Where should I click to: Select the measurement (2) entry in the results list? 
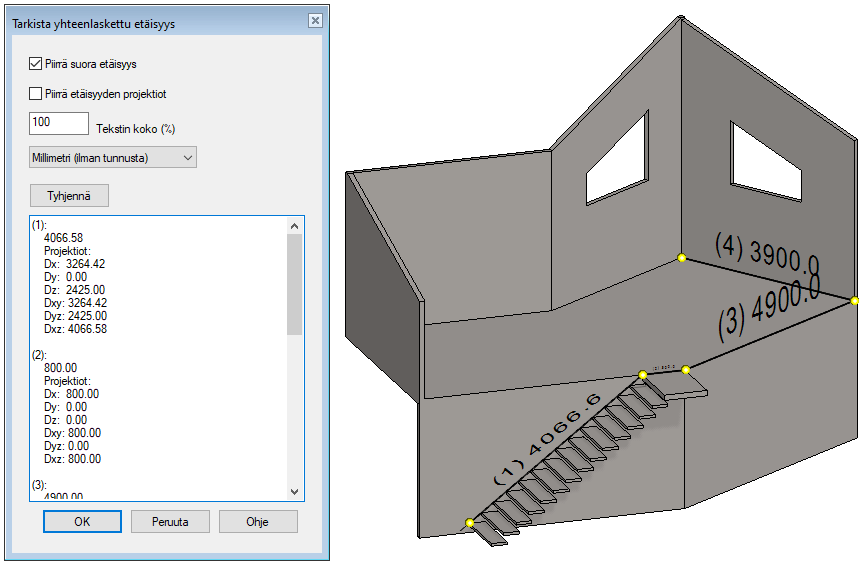click(39, 355)
